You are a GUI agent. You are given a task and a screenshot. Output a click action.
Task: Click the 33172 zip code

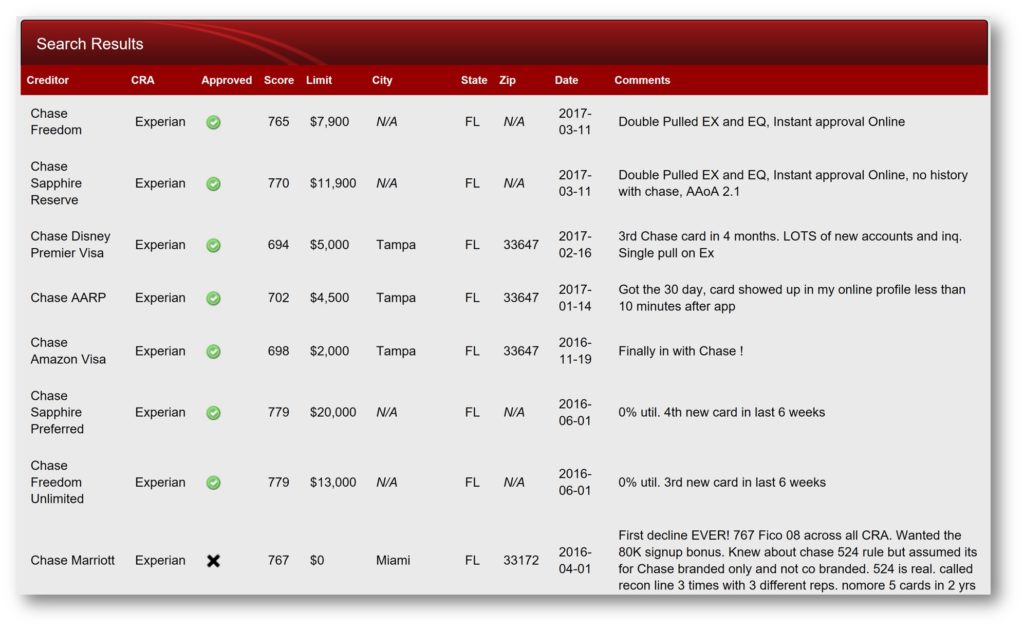(521, 561)
